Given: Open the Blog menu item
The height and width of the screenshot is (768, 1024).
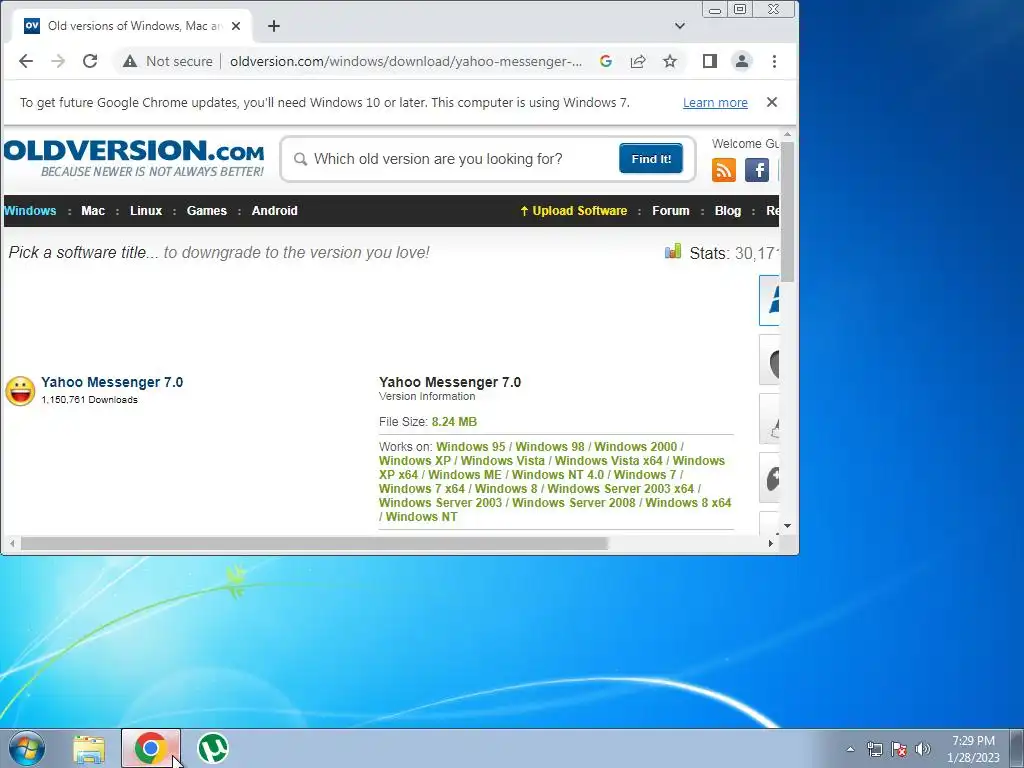Looking at the screenshot, I should point(728,211).
